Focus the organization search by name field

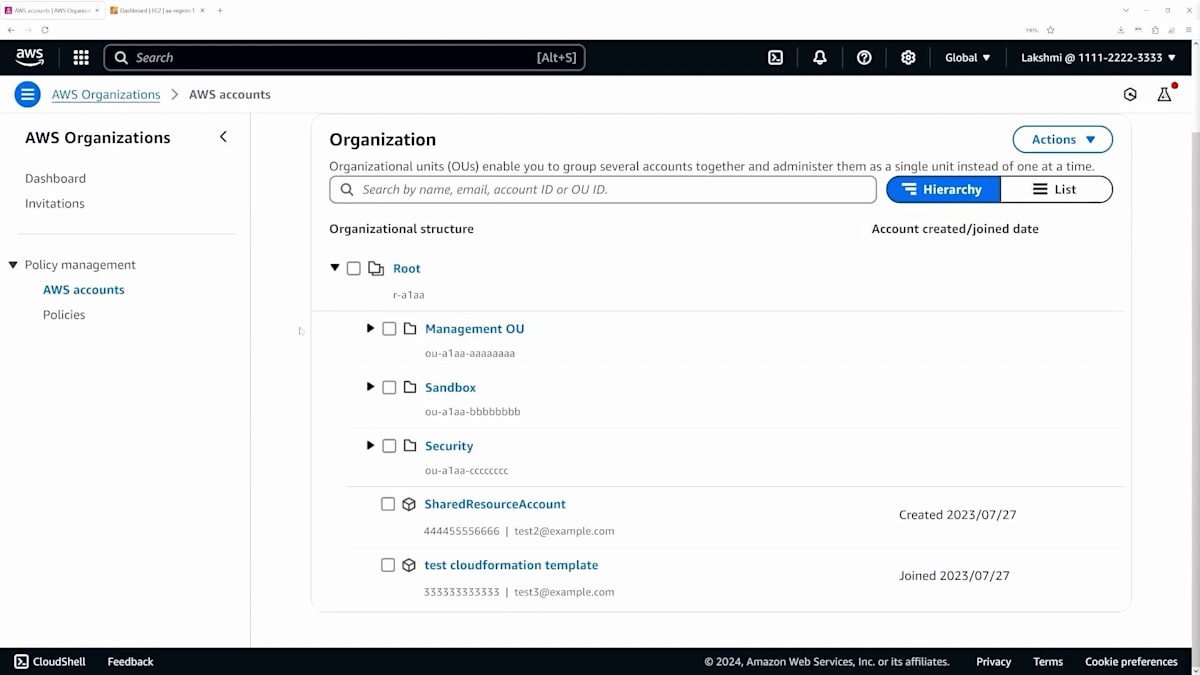point(603,189)
